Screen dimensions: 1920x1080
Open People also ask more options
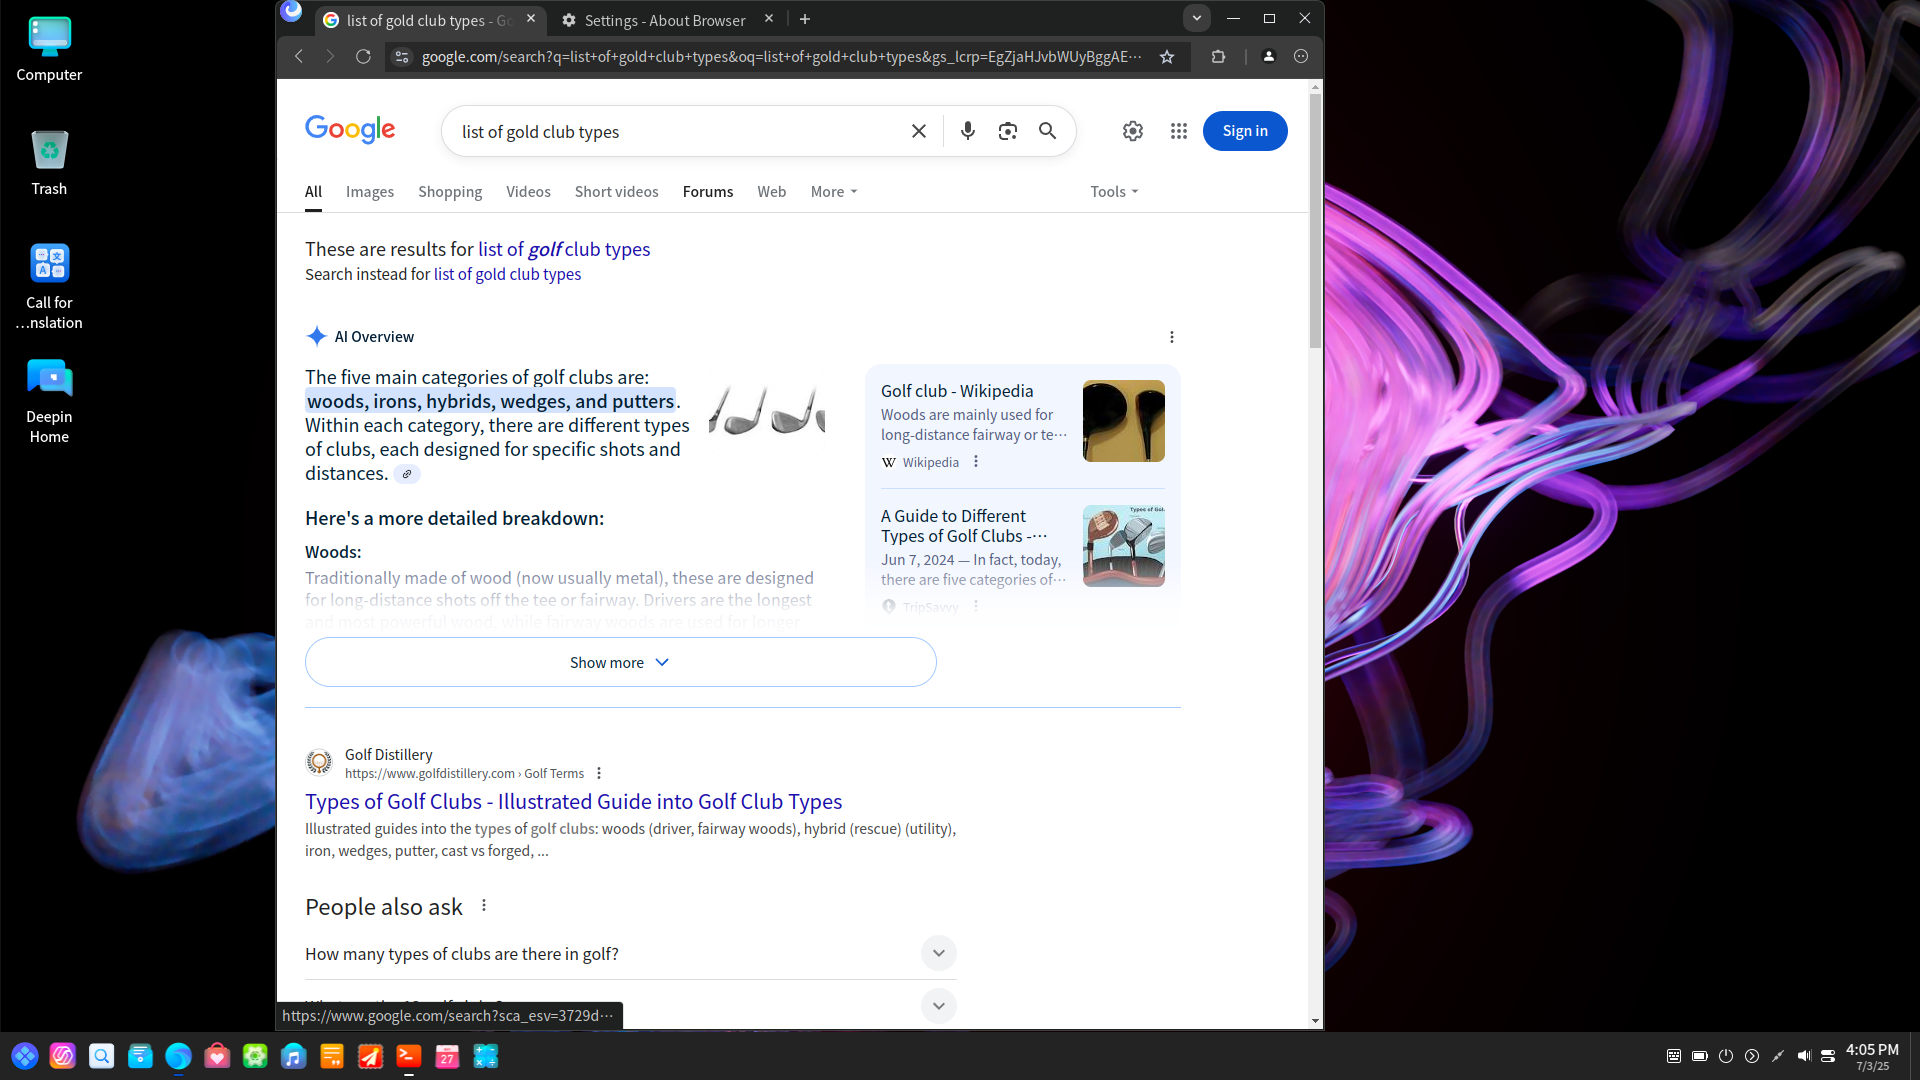click(x=483, y=906)
